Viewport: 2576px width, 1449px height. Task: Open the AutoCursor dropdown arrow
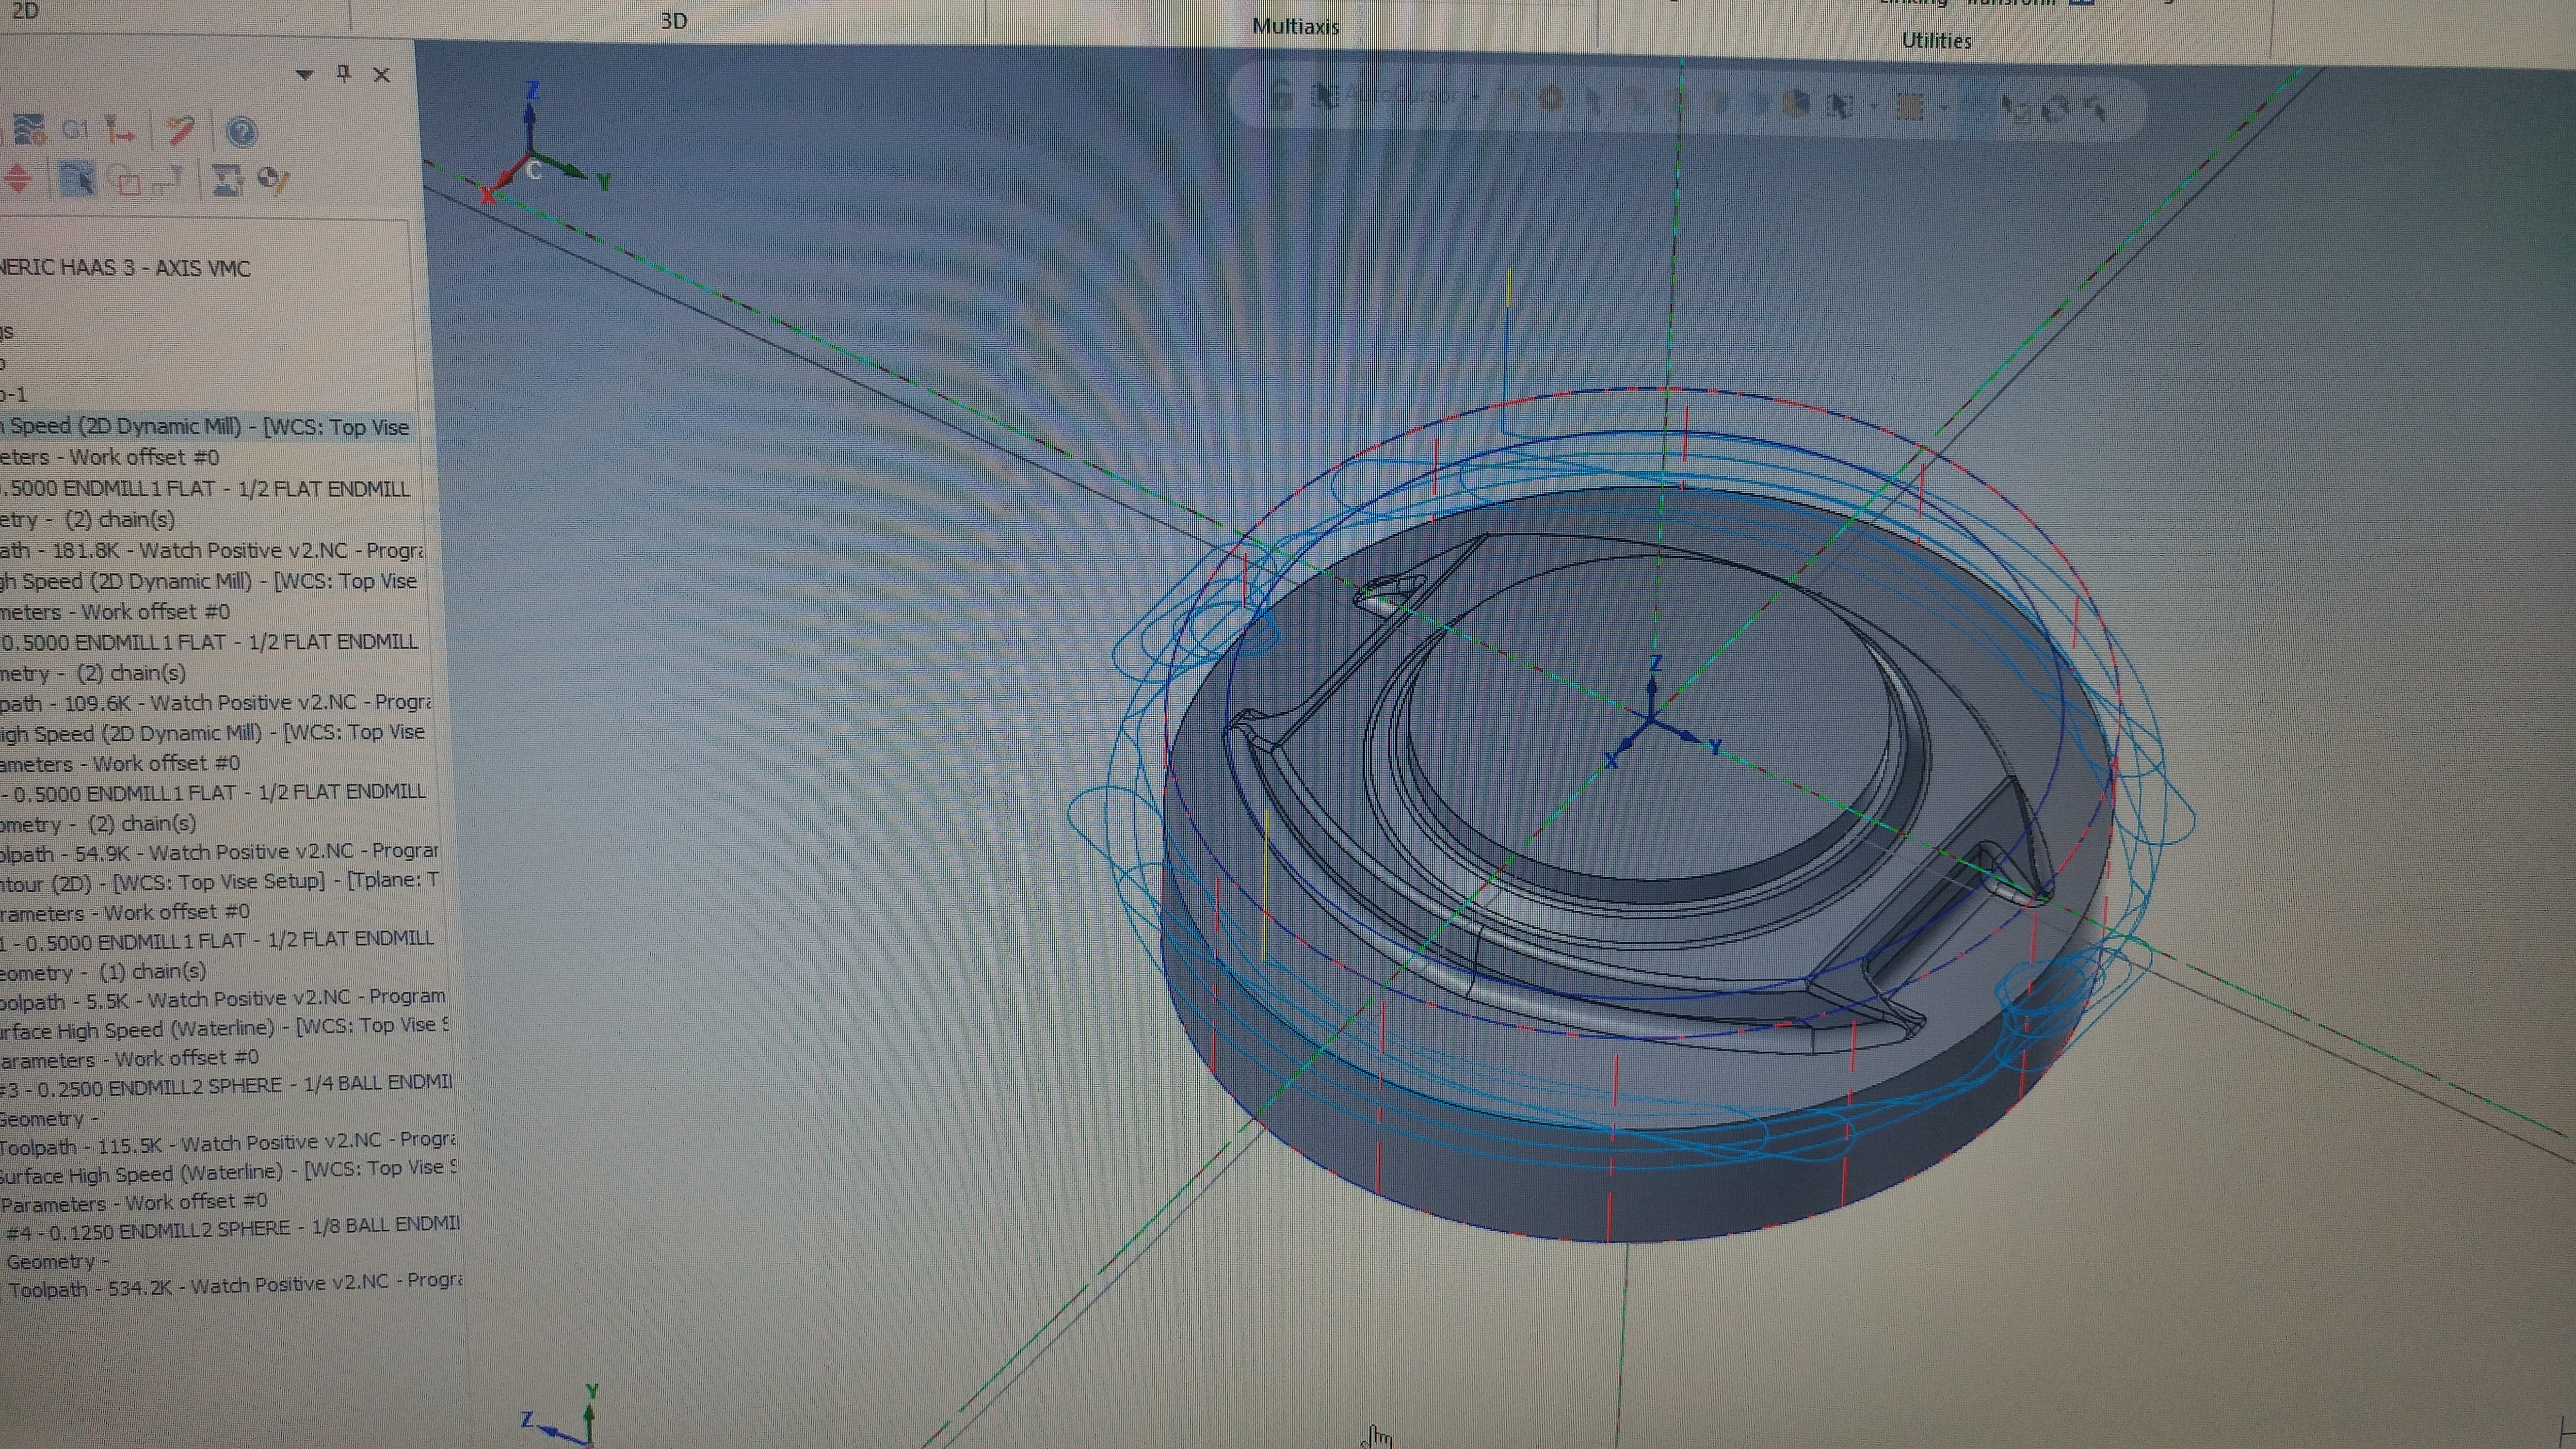pyautogui.click(x=1475, y=97)
